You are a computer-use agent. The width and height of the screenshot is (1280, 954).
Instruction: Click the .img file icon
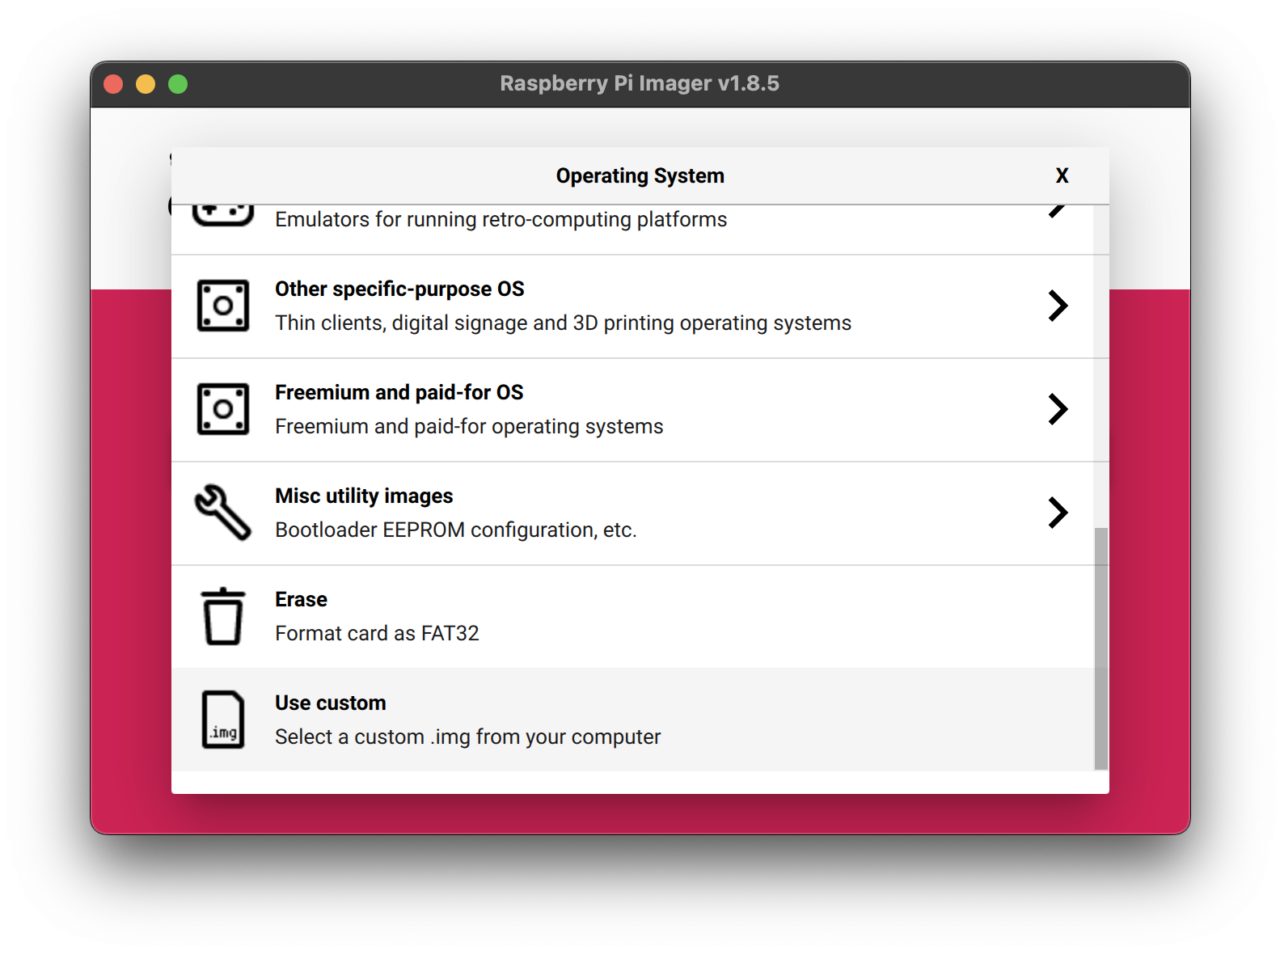click(223, 720)
